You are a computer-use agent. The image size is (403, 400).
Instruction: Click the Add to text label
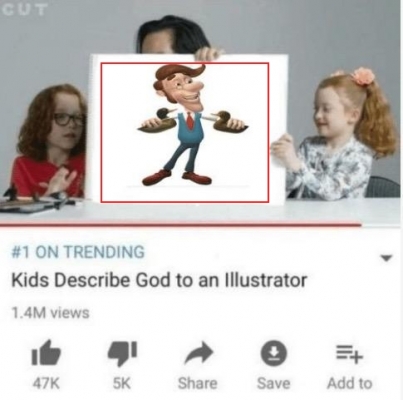350,383
